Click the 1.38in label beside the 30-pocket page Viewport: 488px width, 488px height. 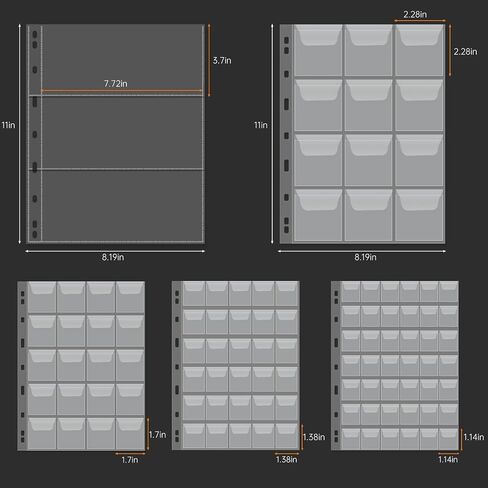tap(314, 437)
